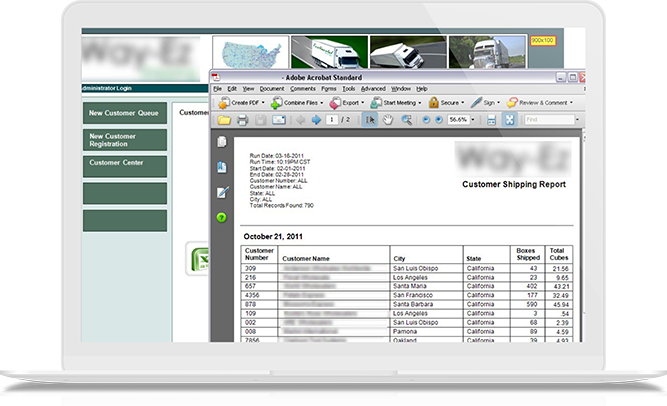Click the Combine Files toolbar button
This screenshot has width=667, height=406.
tap(296, 103)
